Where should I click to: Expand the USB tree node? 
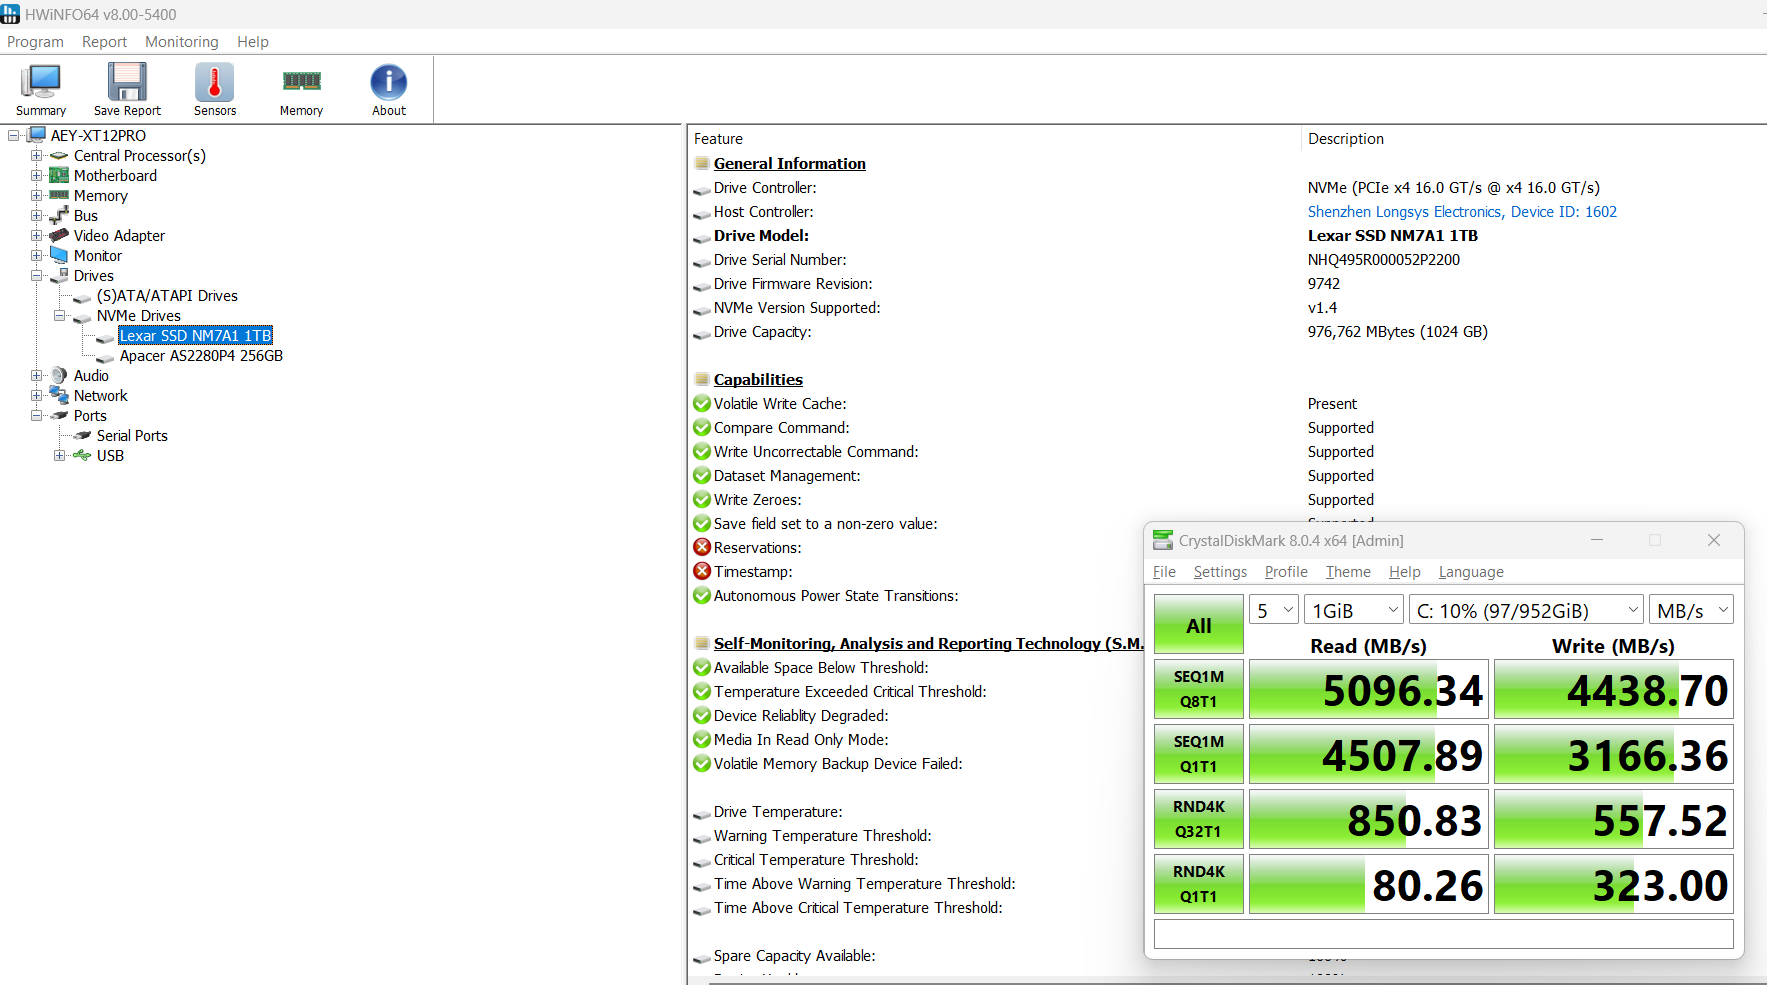[59, 455]
